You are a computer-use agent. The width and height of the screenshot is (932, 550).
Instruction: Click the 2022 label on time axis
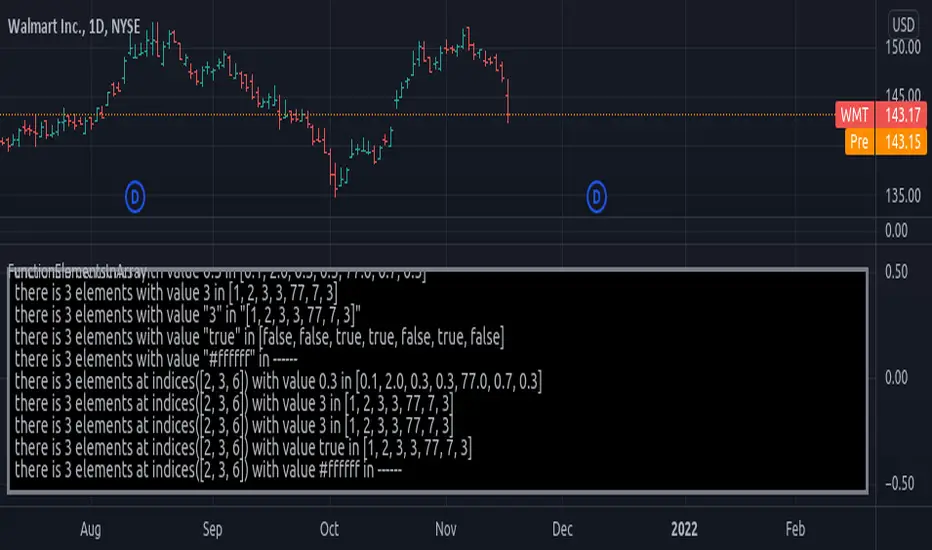pos(686,527)
